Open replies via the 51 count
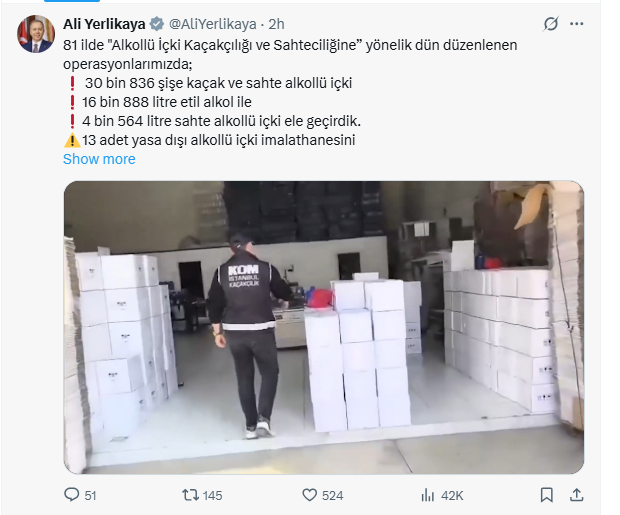Image resolution: width=620 pixels, height=515 pixels. (x=90, y=496)
